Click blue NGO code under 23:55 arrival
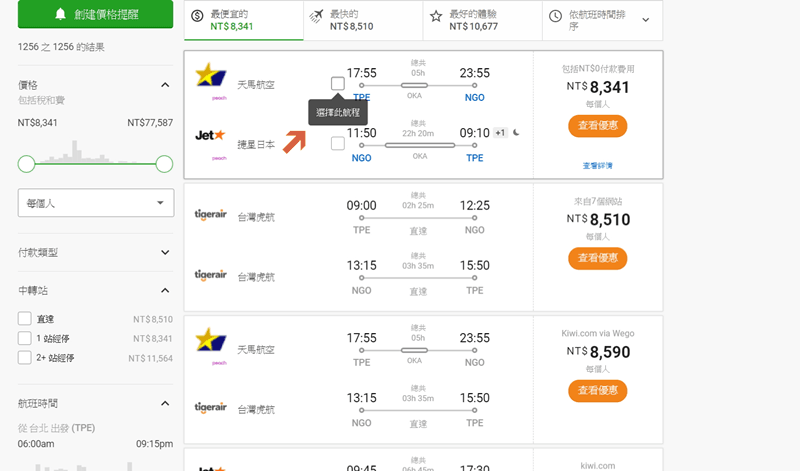This screenshot has height=471, width=800. [x=474, y=97]
